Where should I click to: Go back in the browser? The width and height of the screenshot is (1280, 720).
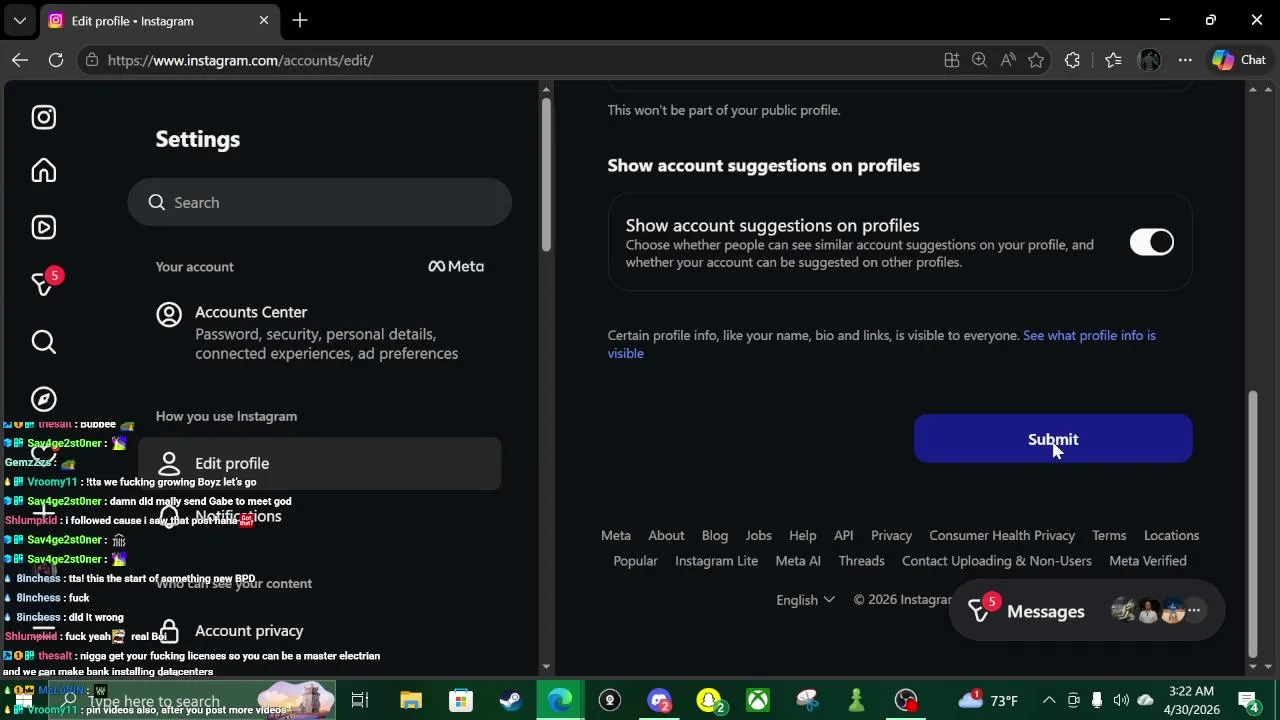click(x=20, y=60)
